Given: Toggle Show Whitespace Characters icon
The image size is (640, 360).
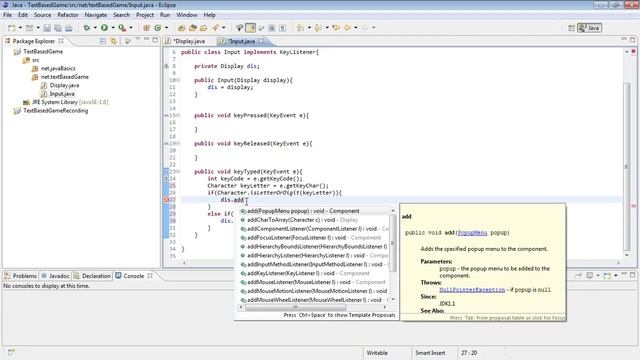Looking at the screenshot, I should point(282,28).
